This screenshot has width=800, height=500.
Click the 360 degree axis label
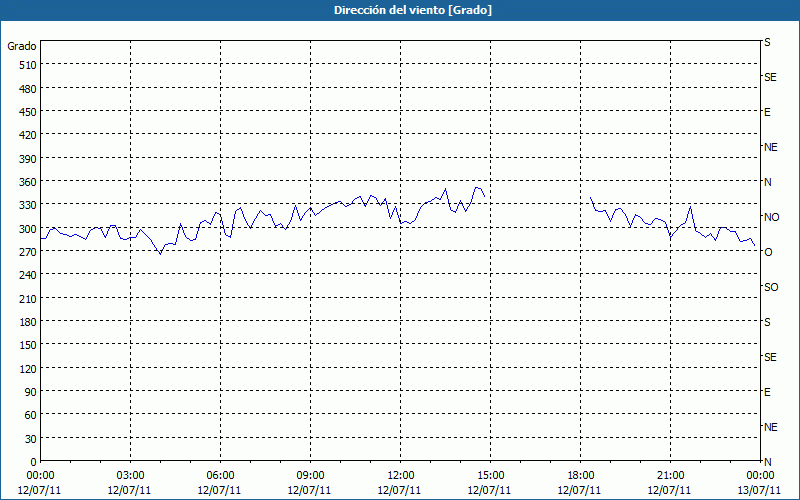pyautogui.click(x=28, y=182)
